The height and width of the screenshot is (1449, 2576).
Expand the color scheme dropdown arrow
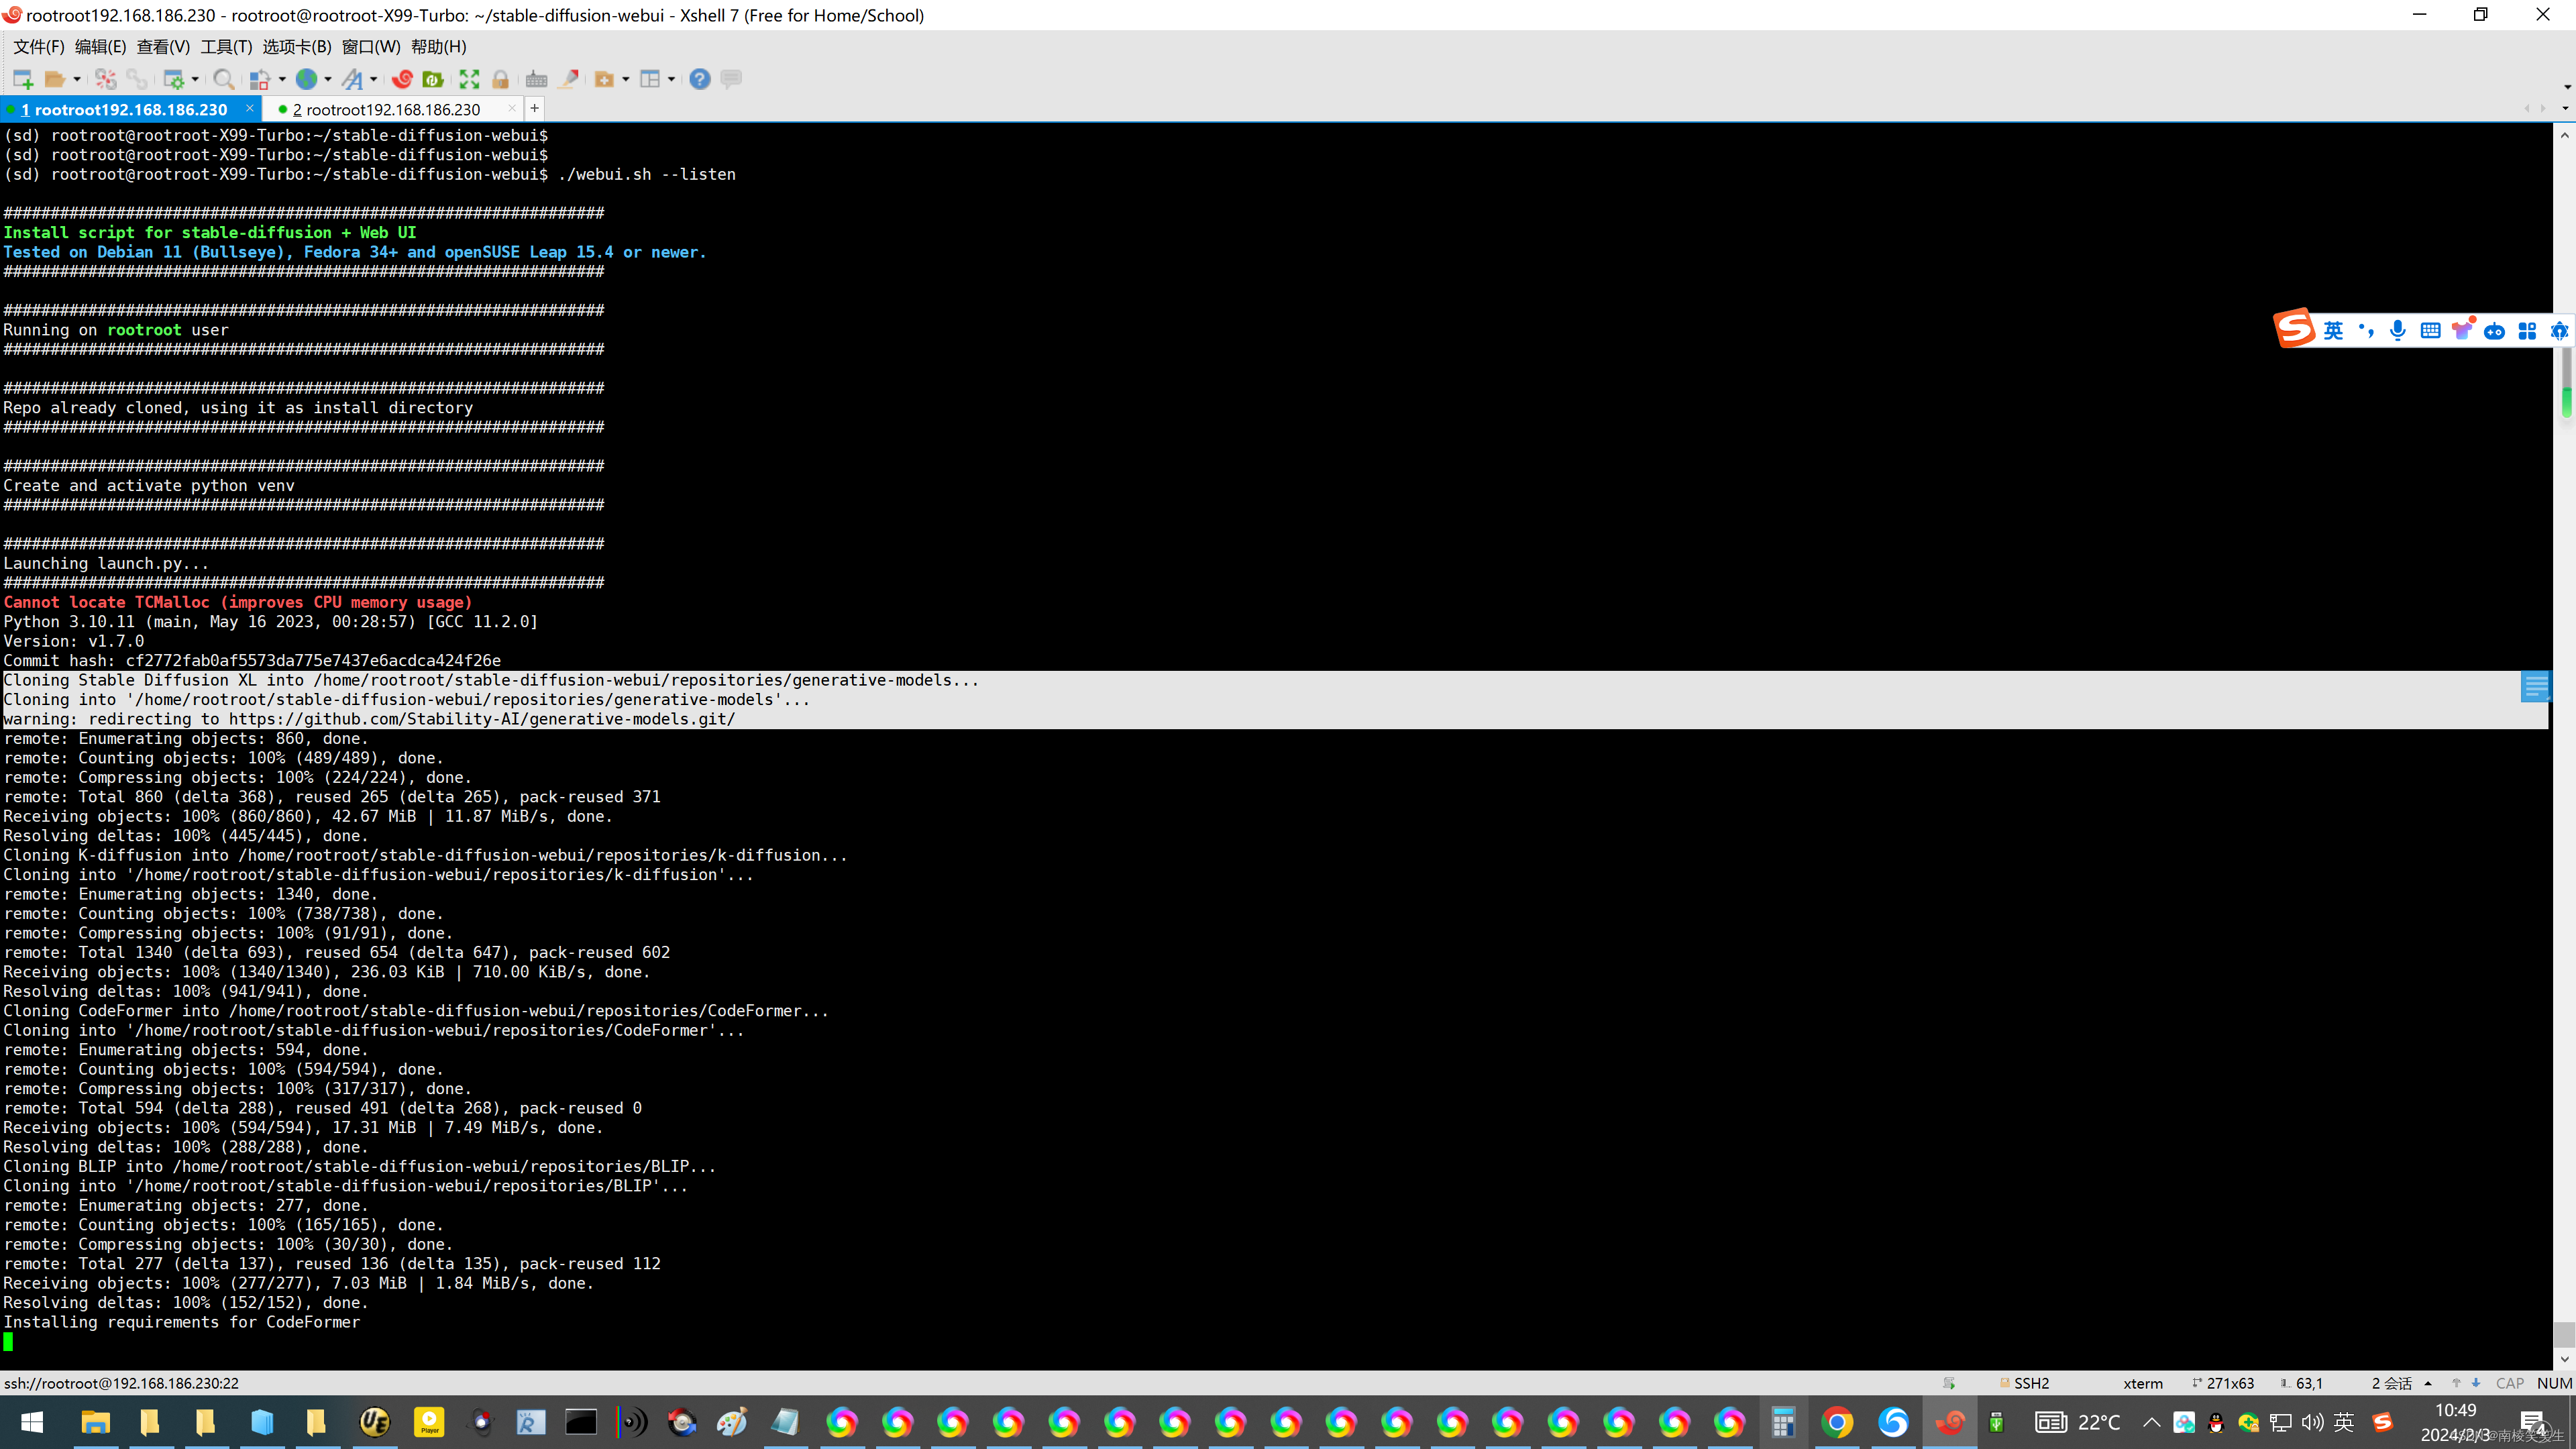tap(282, 79)
